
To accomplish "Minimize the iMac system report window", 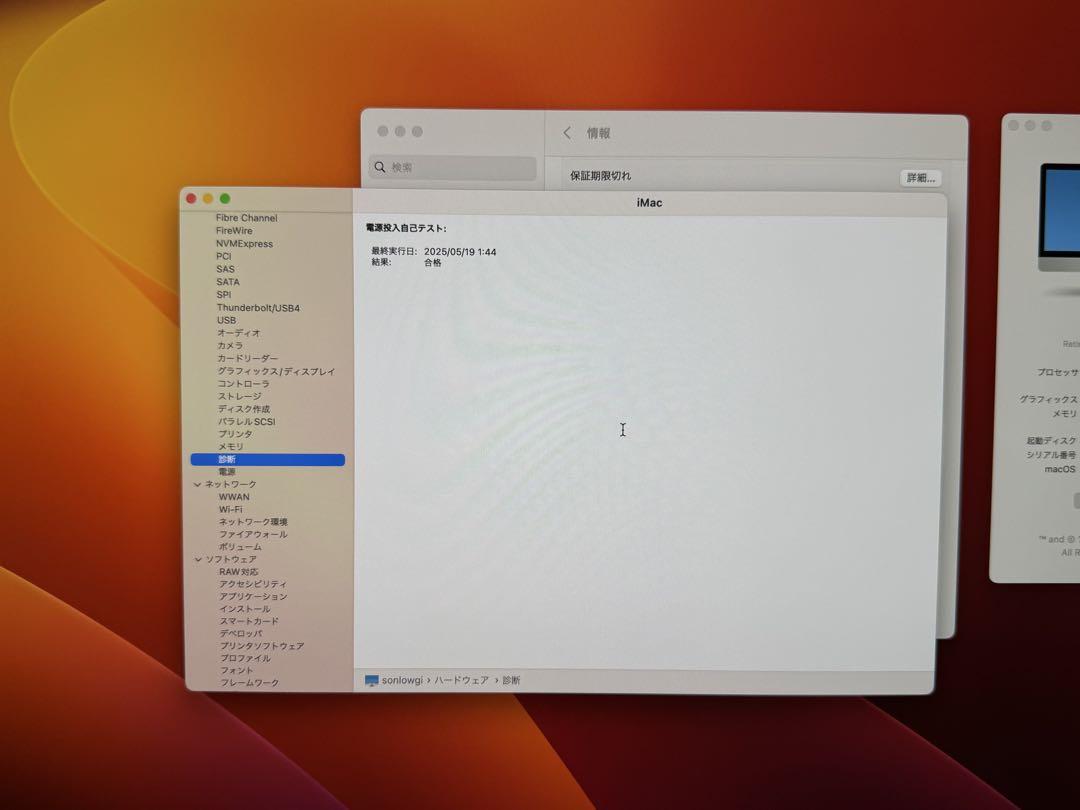I will click(208, 199).
